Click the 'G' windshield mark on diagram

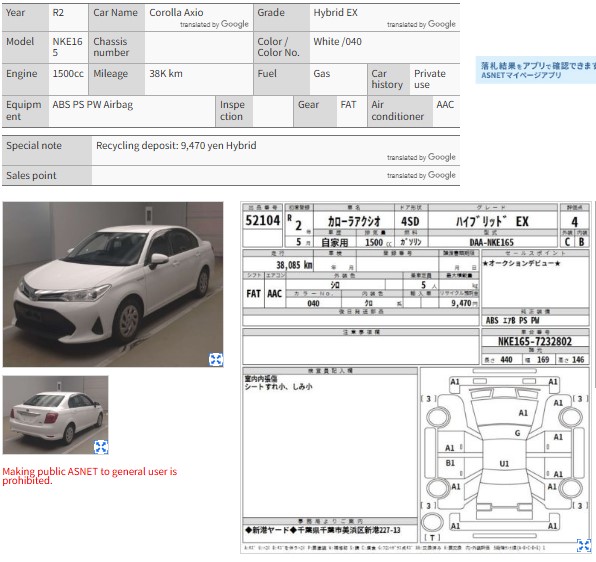517,433
